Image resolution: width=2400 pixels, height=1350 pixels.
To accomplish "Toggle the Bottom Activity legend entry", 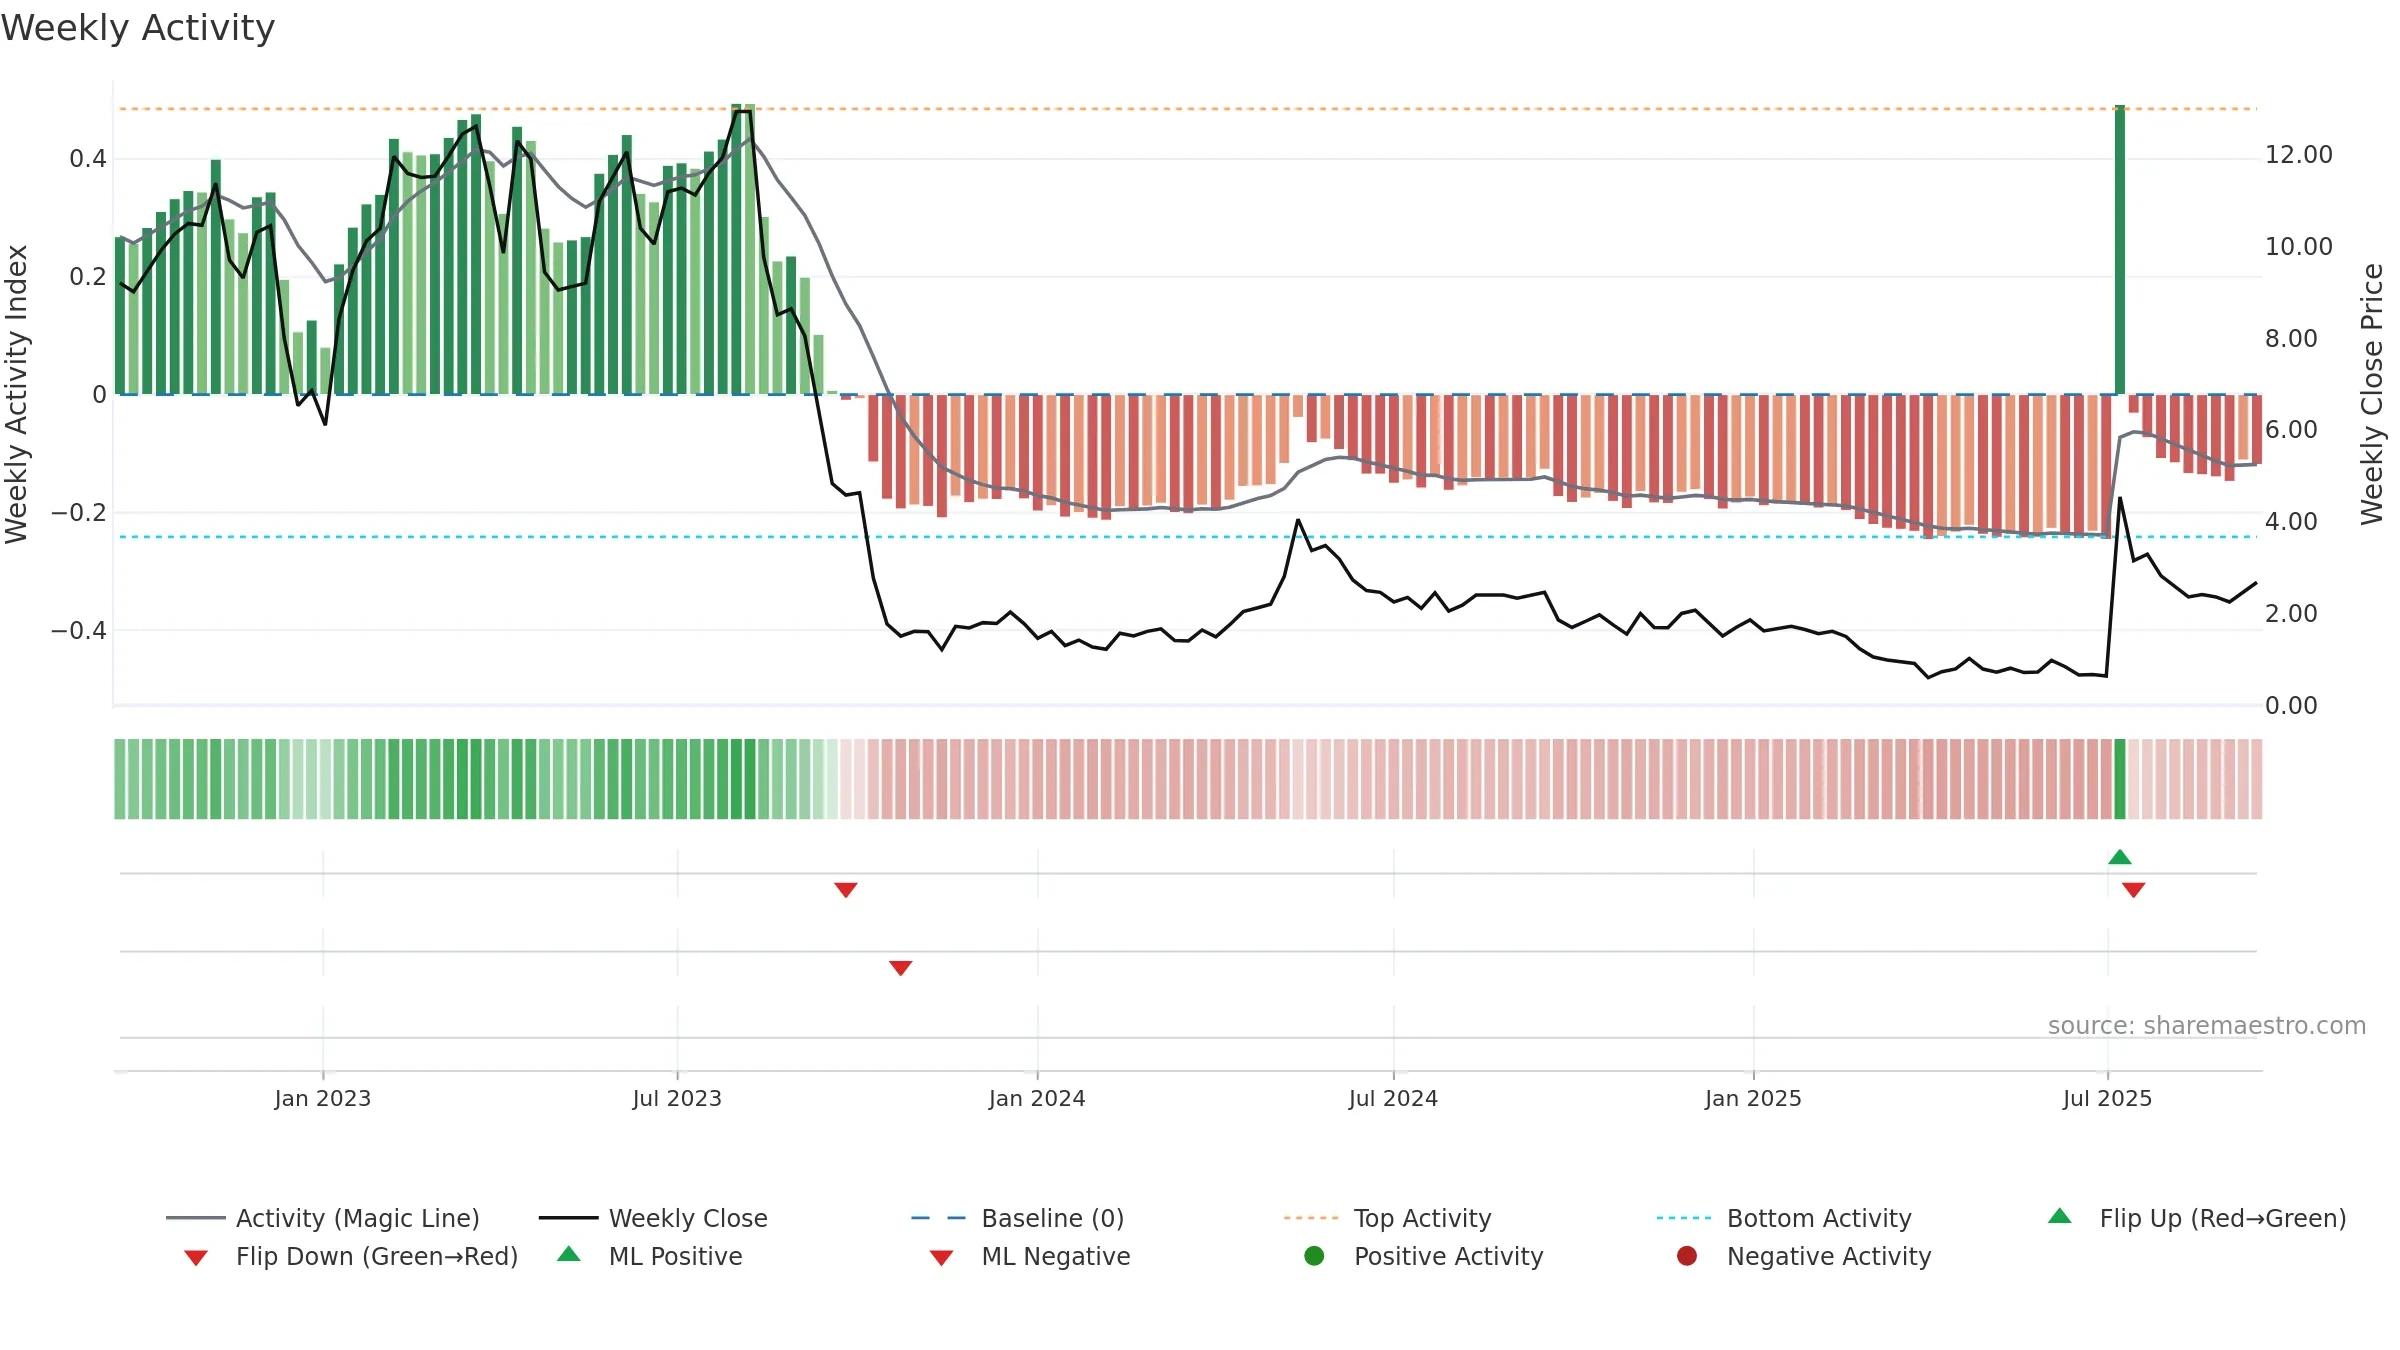I will click(x=1784, y=1218).
